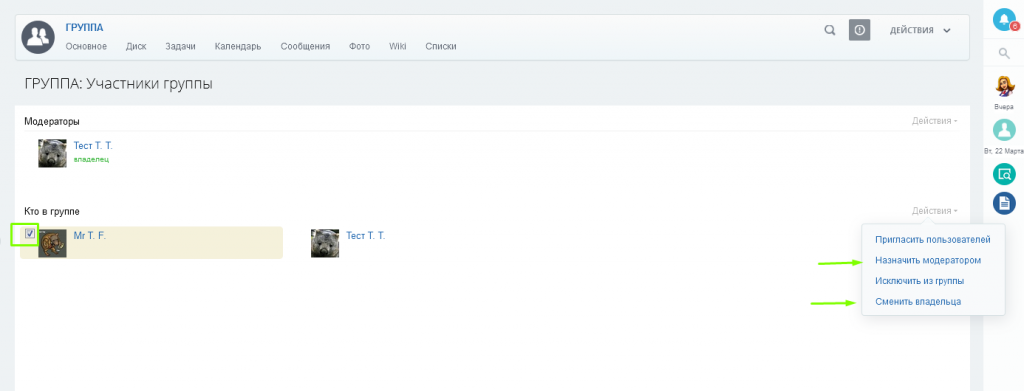Open chat with 'Вт, 22 Марта' teal avatar

coord(1004,130)
